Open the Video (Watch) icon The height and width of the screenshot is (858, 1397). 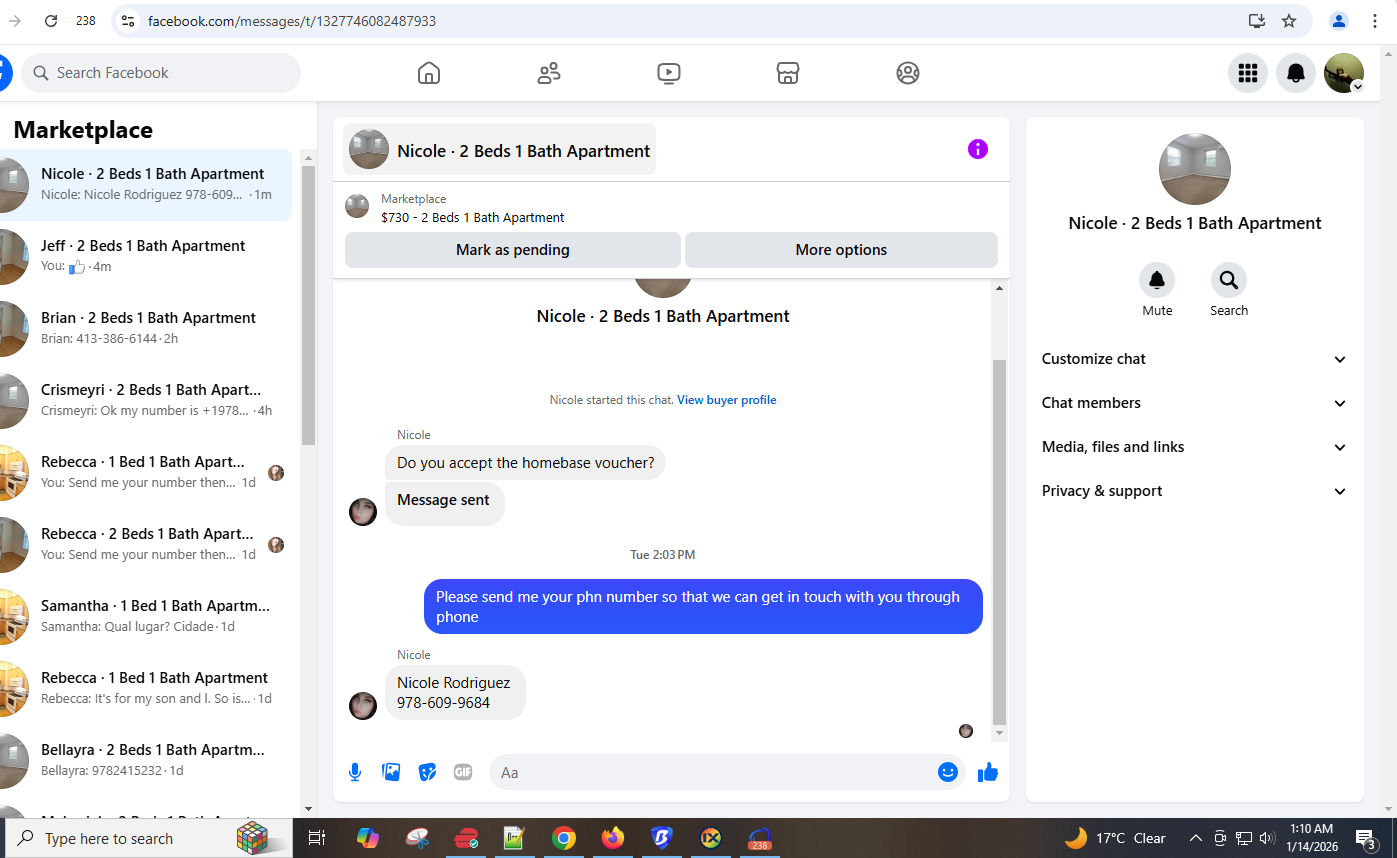point(669,73)
